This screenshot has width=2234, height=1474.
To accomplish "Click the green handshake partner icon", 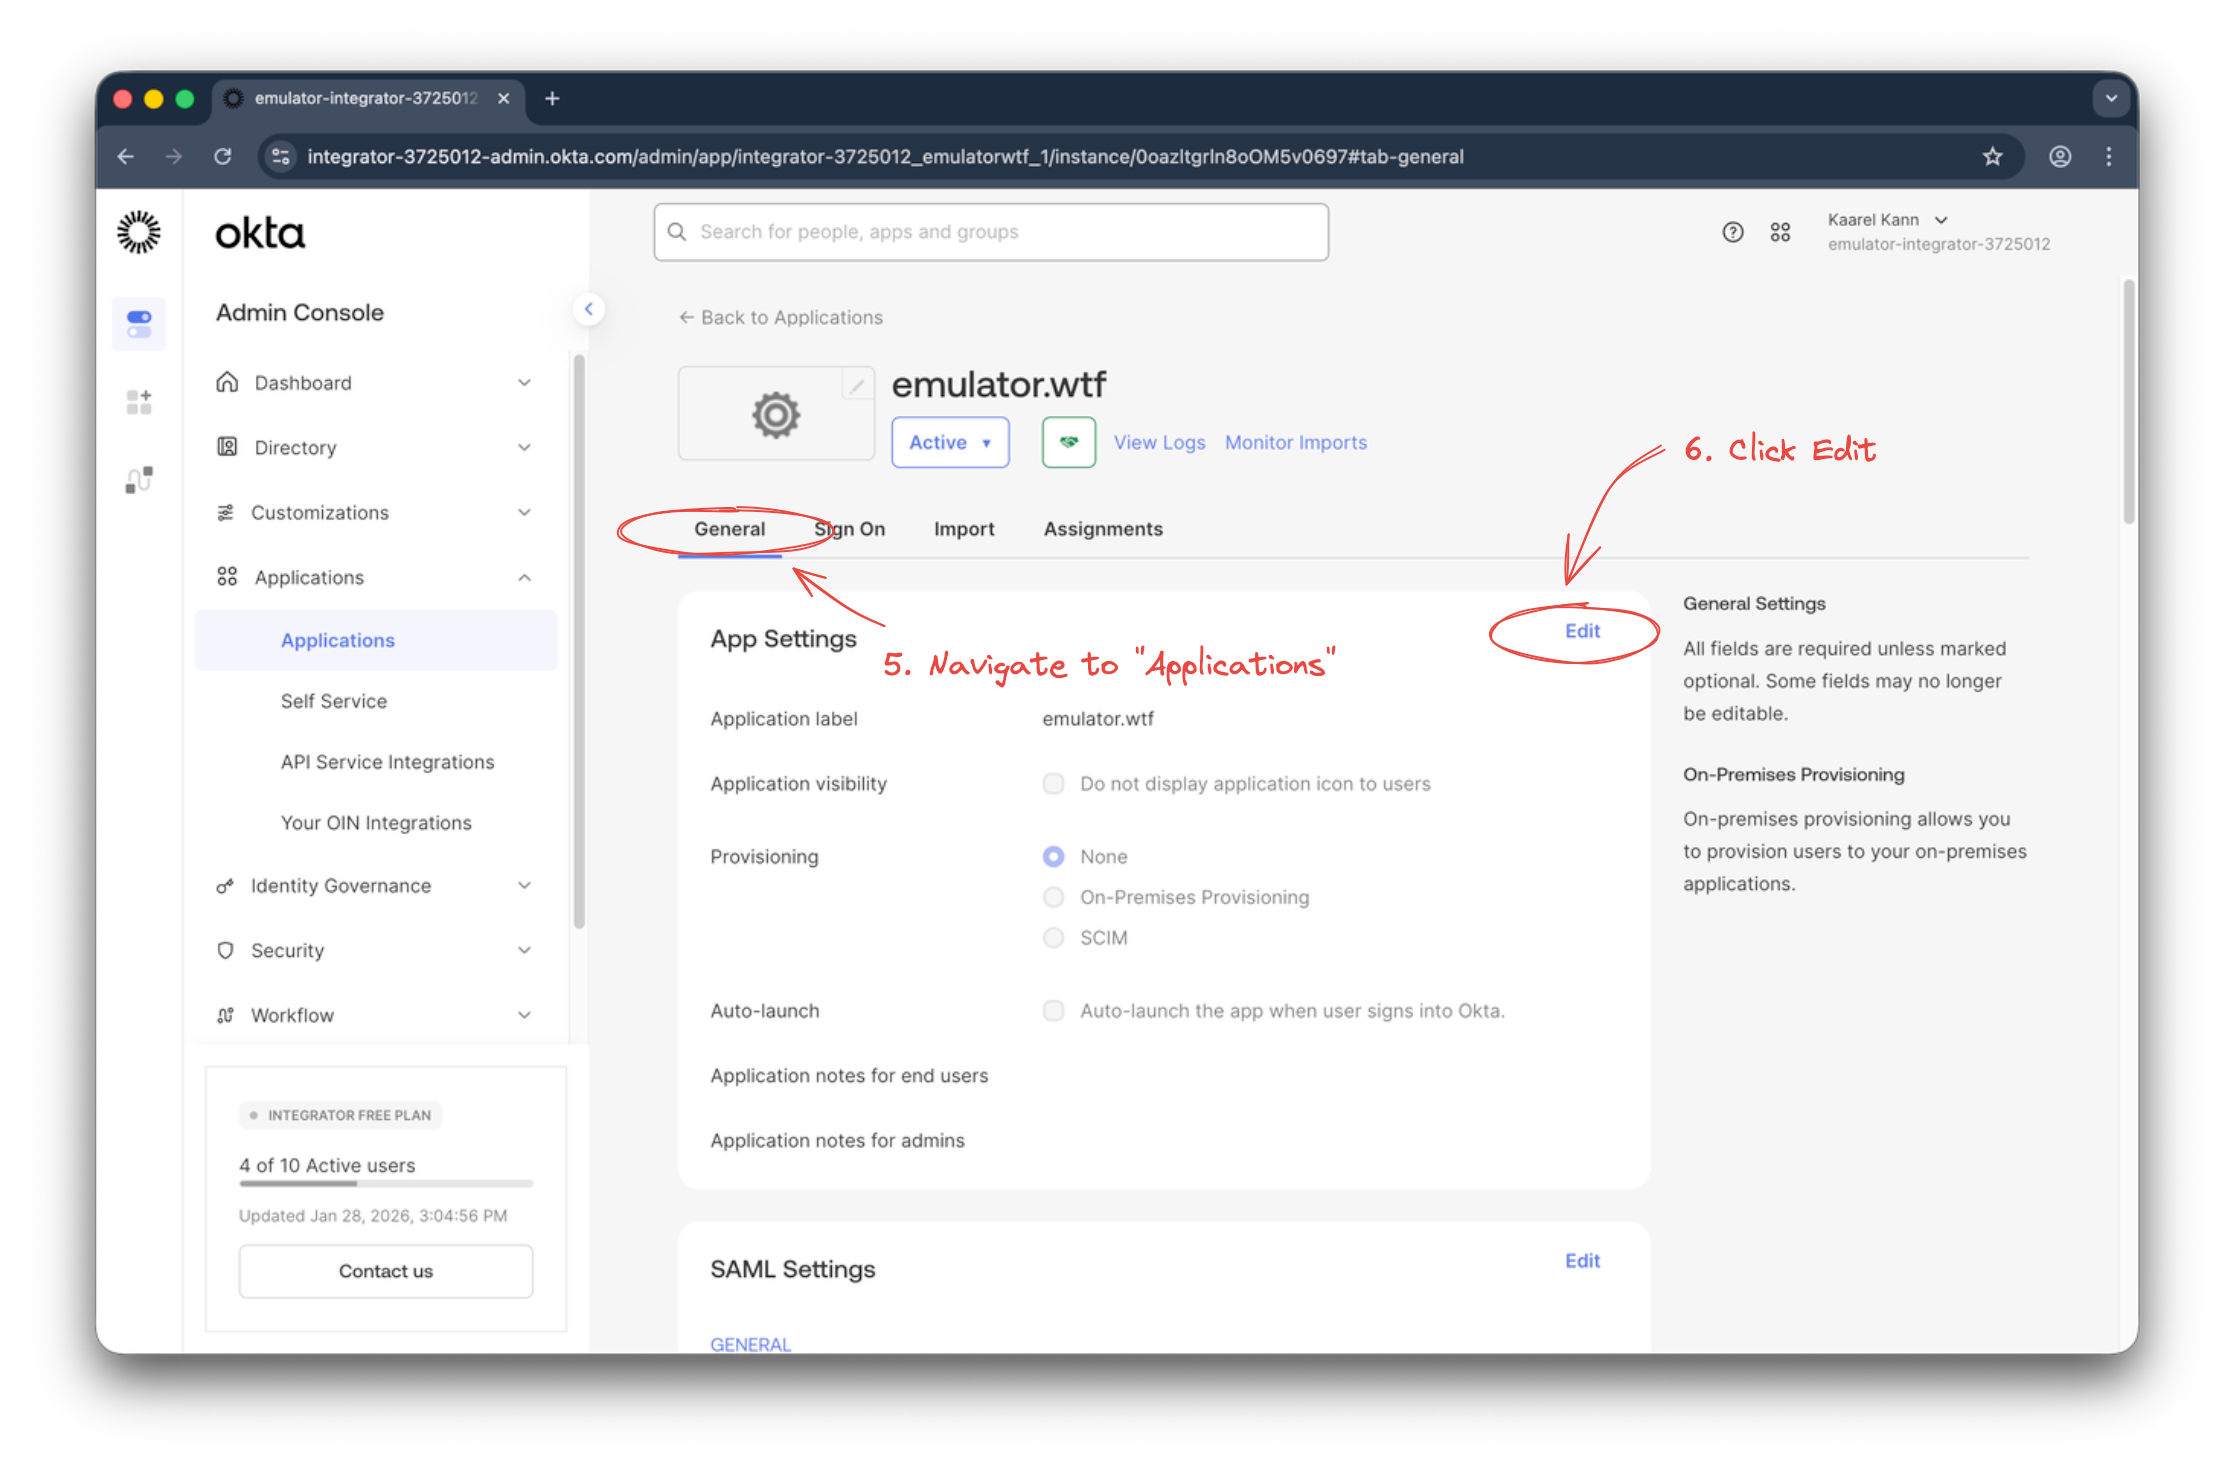I will (1068, 442).
